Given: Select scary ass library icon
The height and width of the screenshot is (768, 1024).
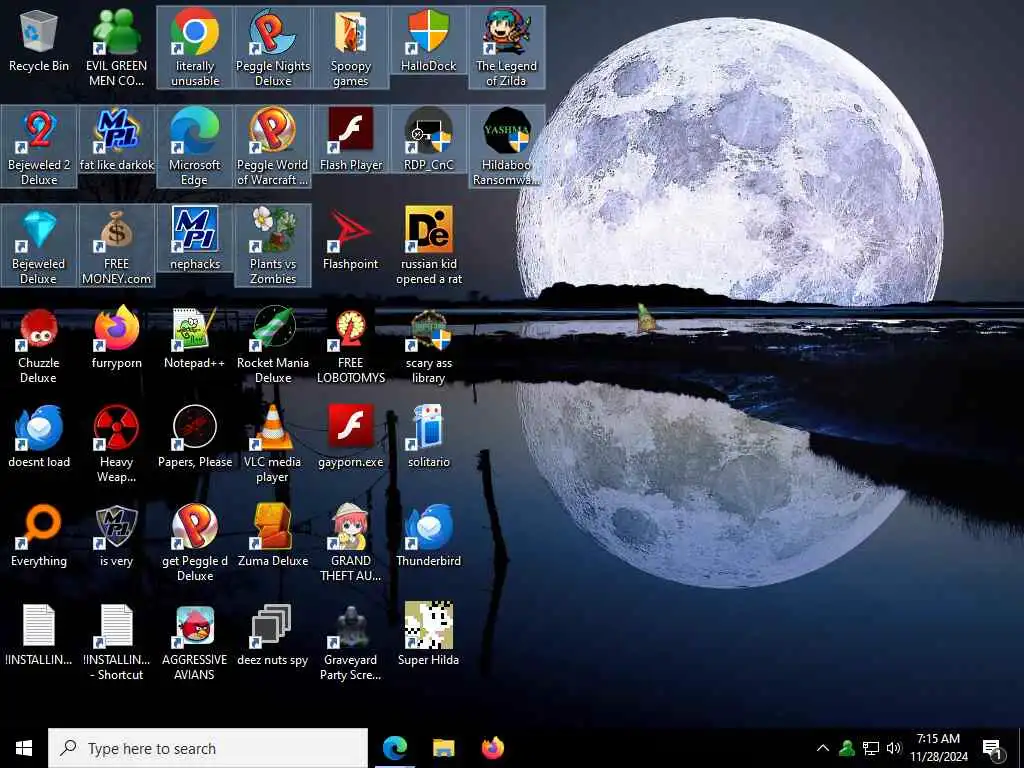Looking at the screenshot, I should click(428, 345).
